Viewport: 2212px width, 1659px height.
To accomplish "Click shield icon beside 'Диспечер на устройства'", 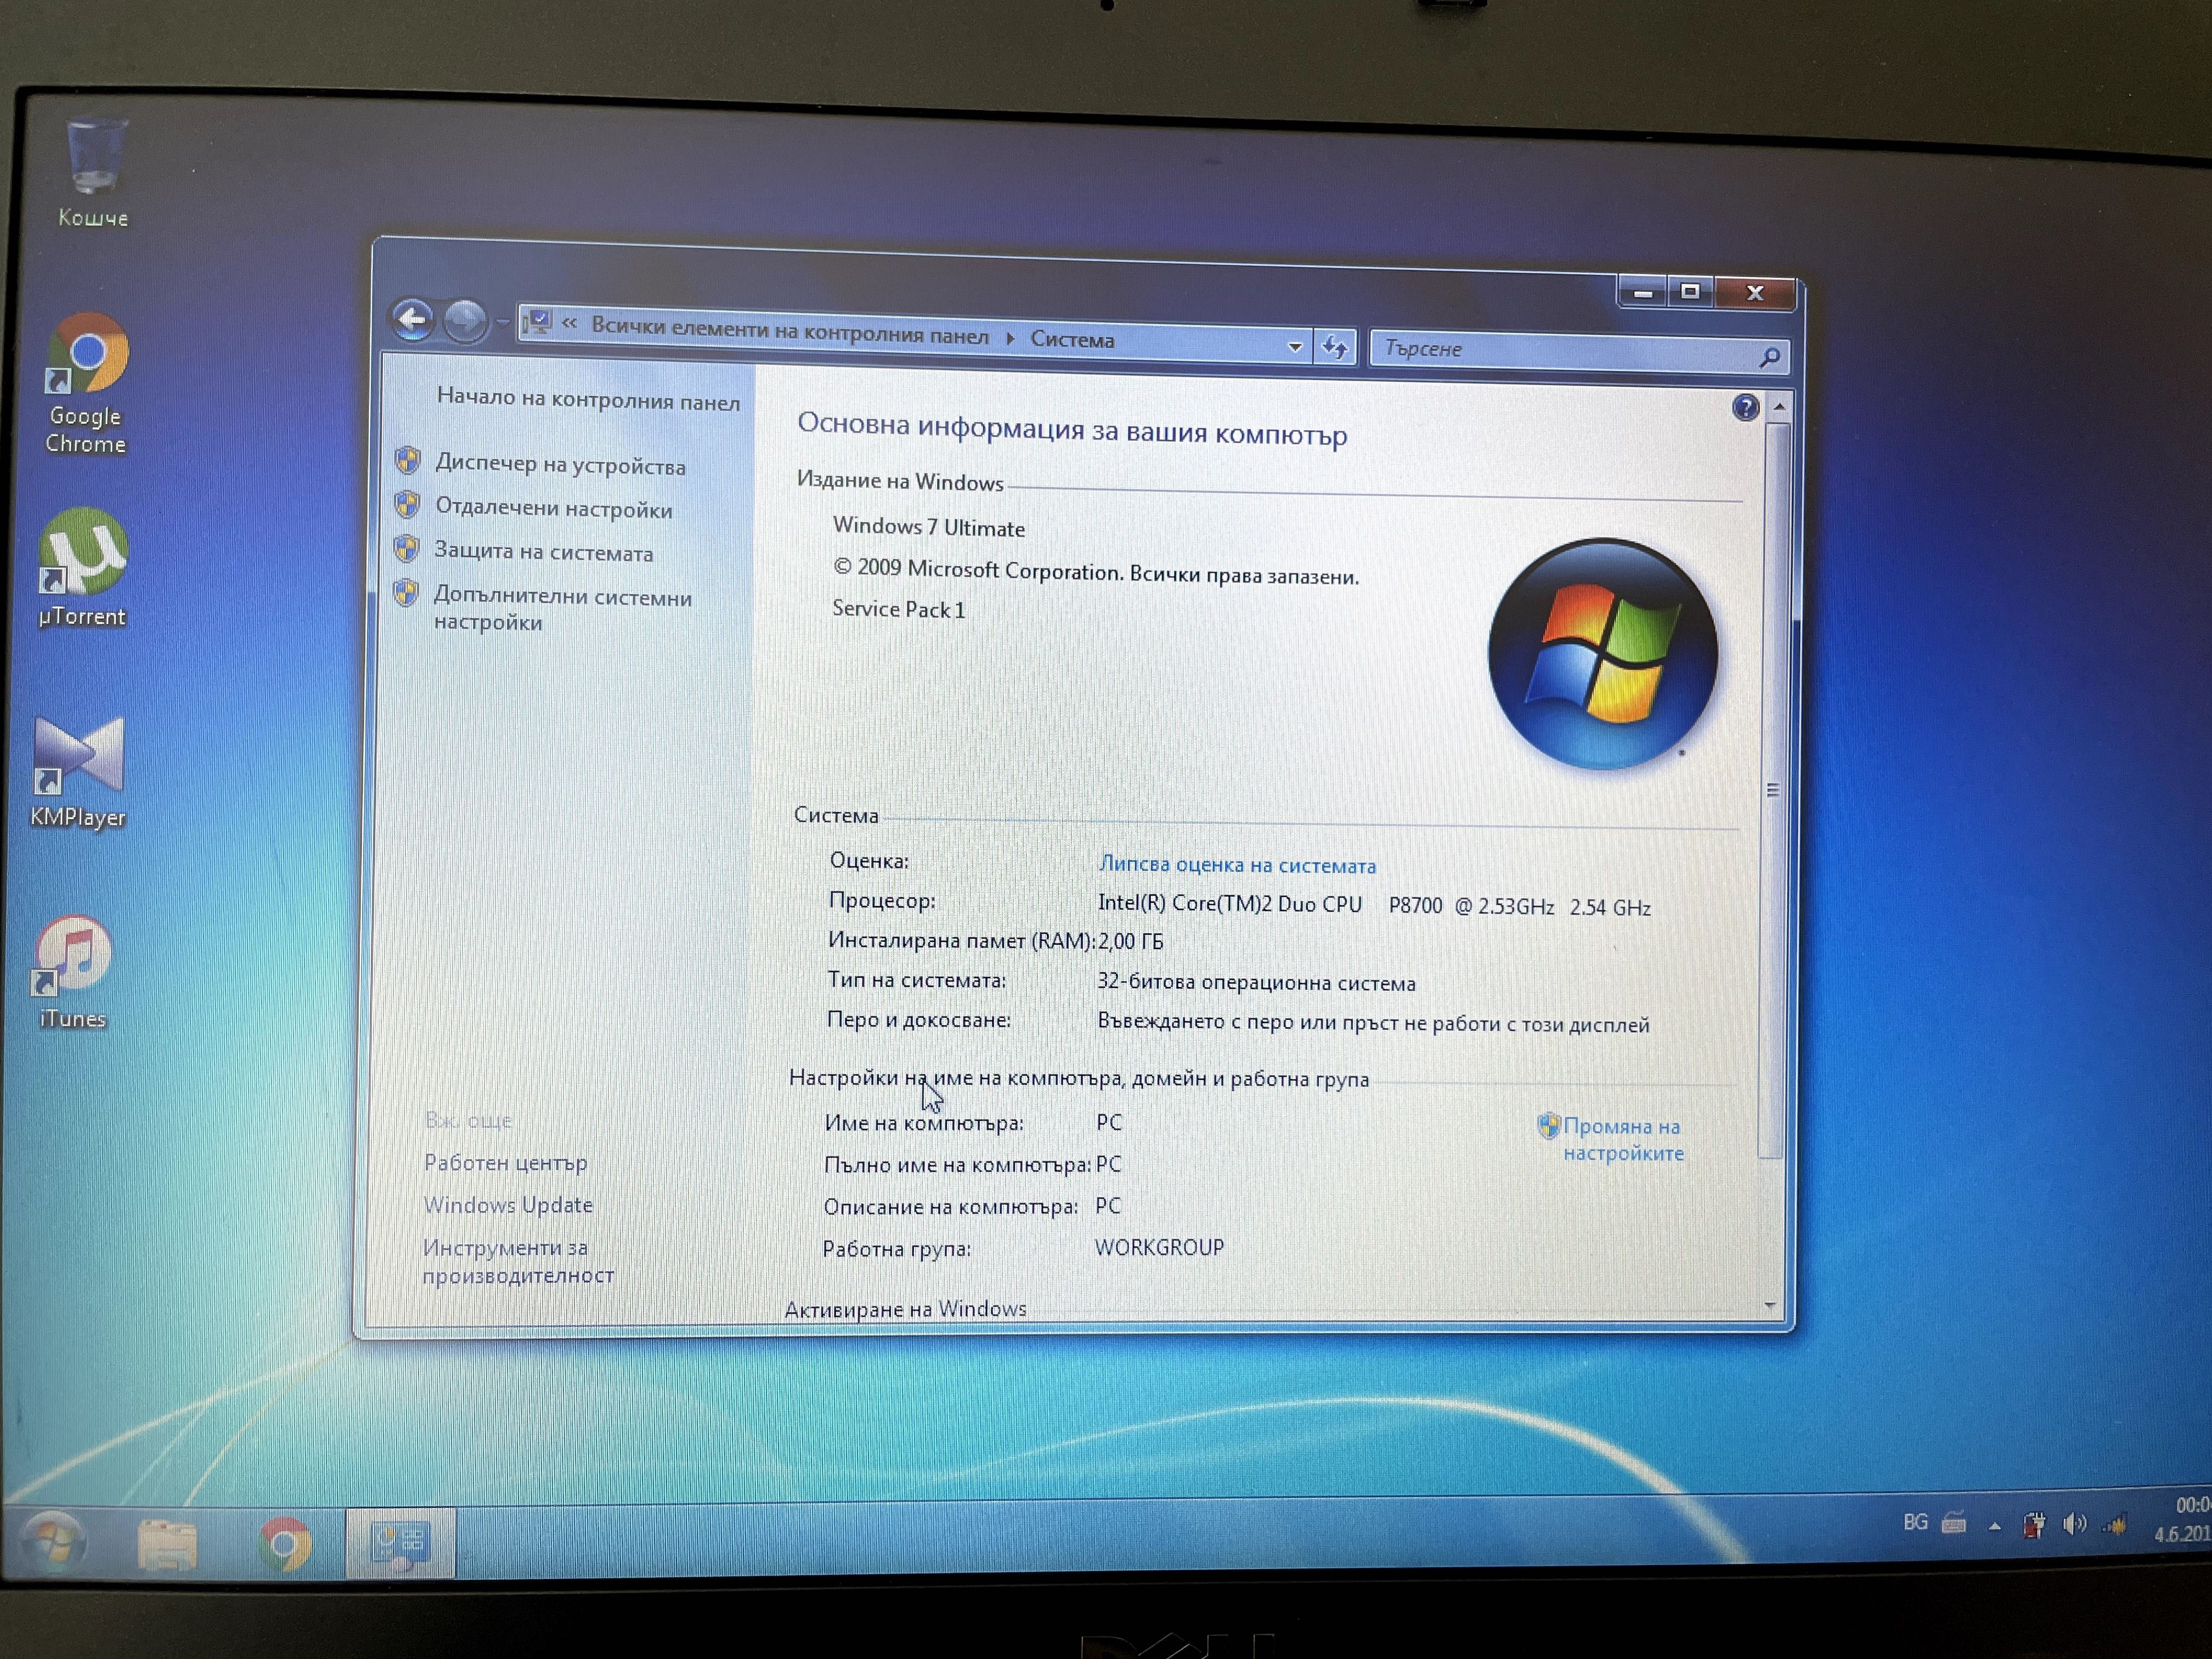I will click(407, 461).
